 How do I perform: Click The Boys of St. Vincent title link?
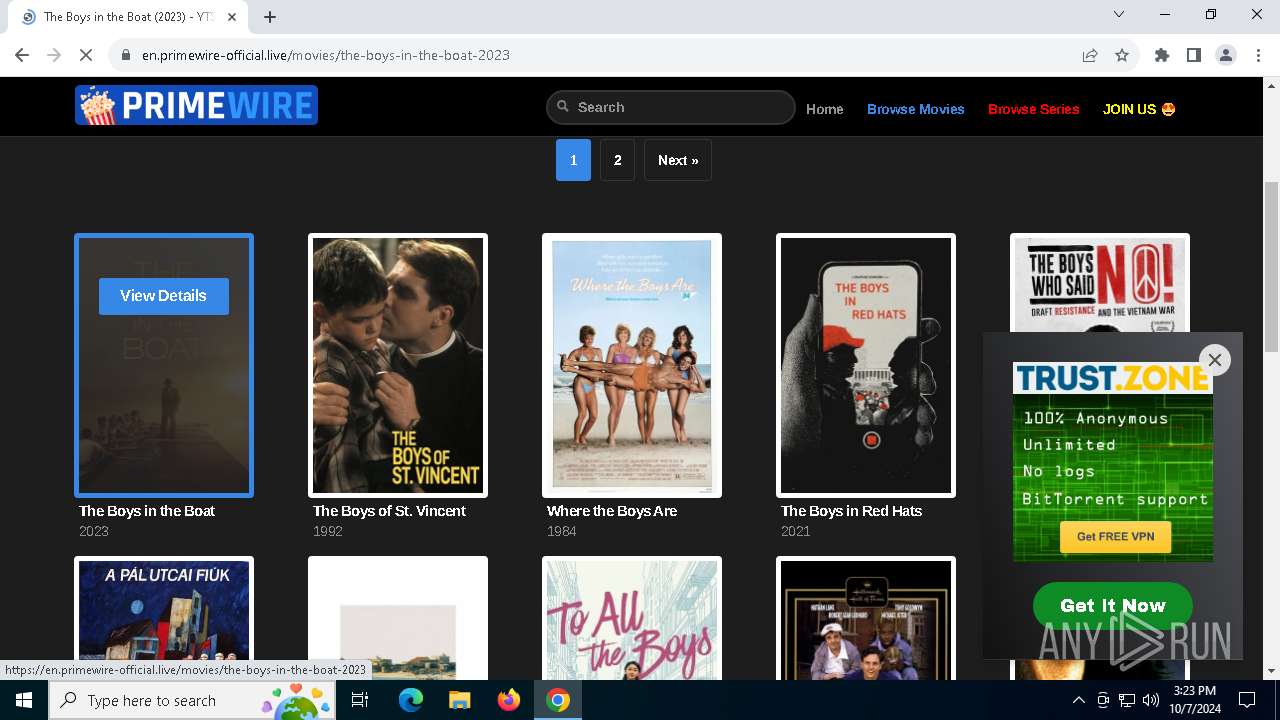pyautogui.click(x=389, y=511)
